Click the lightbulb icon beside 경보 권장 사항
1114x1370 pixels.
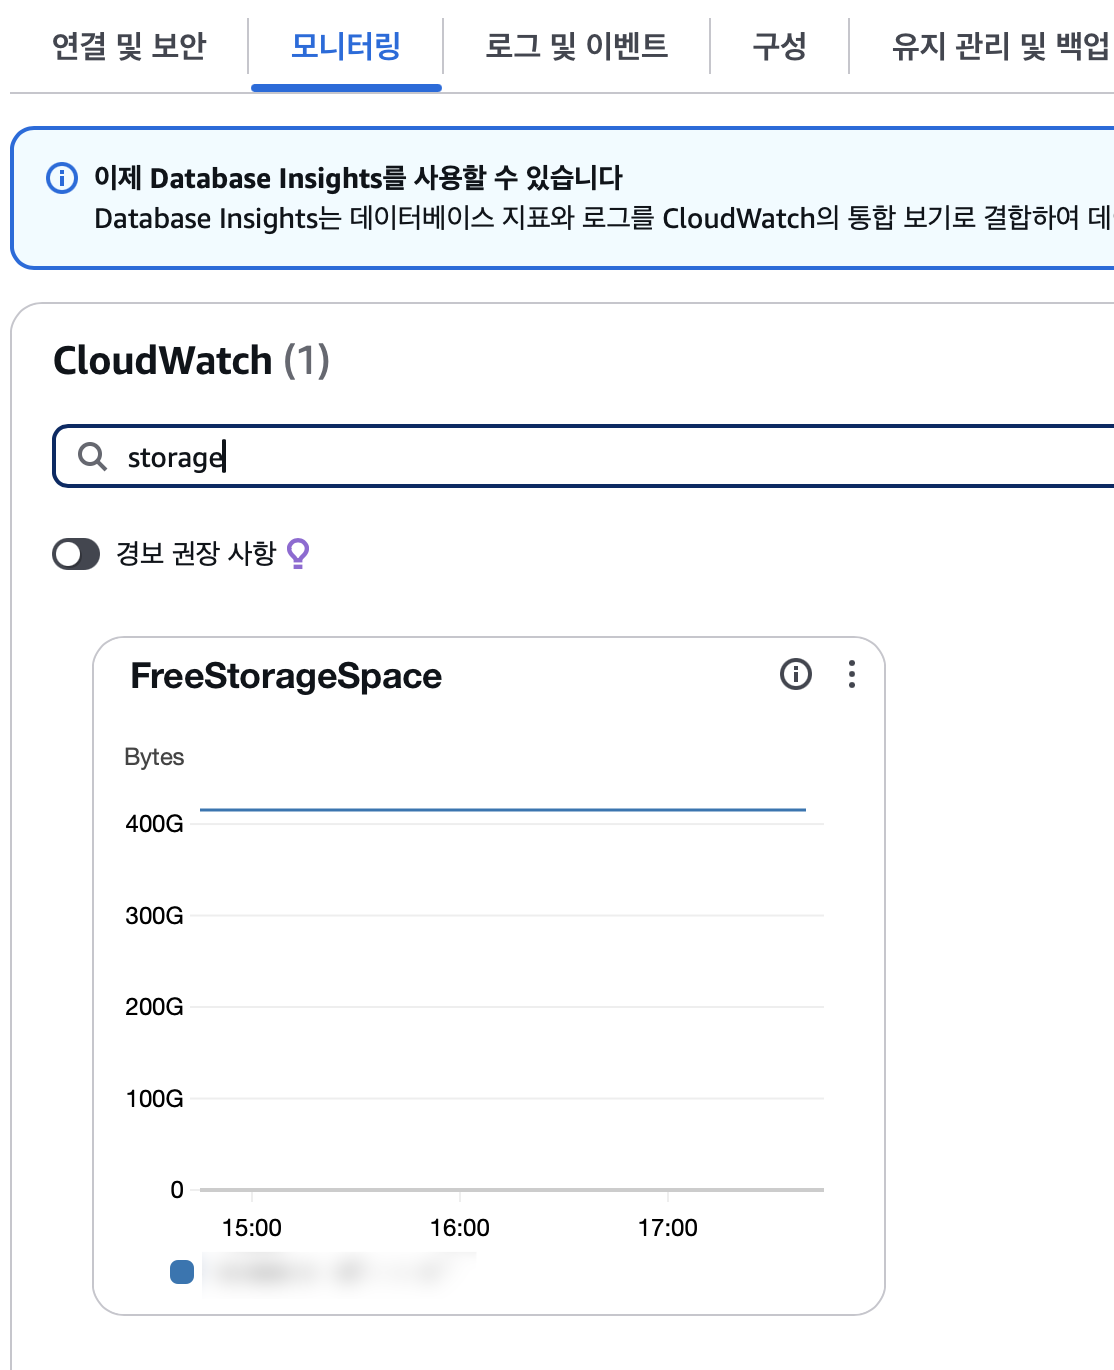(x=298, y=553)
